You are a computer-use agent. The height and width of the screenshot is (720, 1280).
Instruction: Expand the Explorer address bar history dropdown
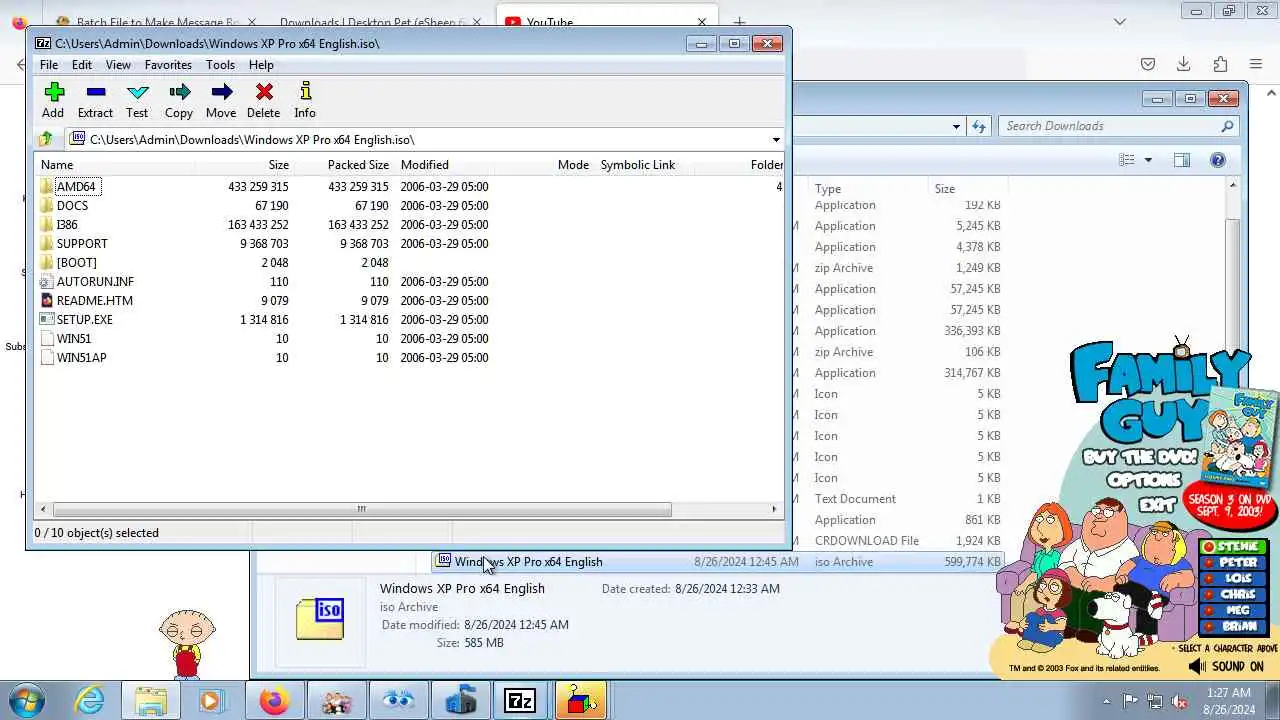click(x=956, y=126)
